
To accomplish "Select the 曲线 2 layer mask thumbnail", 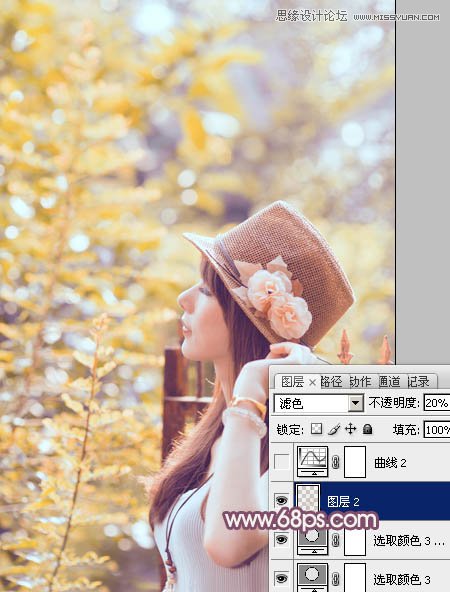I will pos(355,462).
